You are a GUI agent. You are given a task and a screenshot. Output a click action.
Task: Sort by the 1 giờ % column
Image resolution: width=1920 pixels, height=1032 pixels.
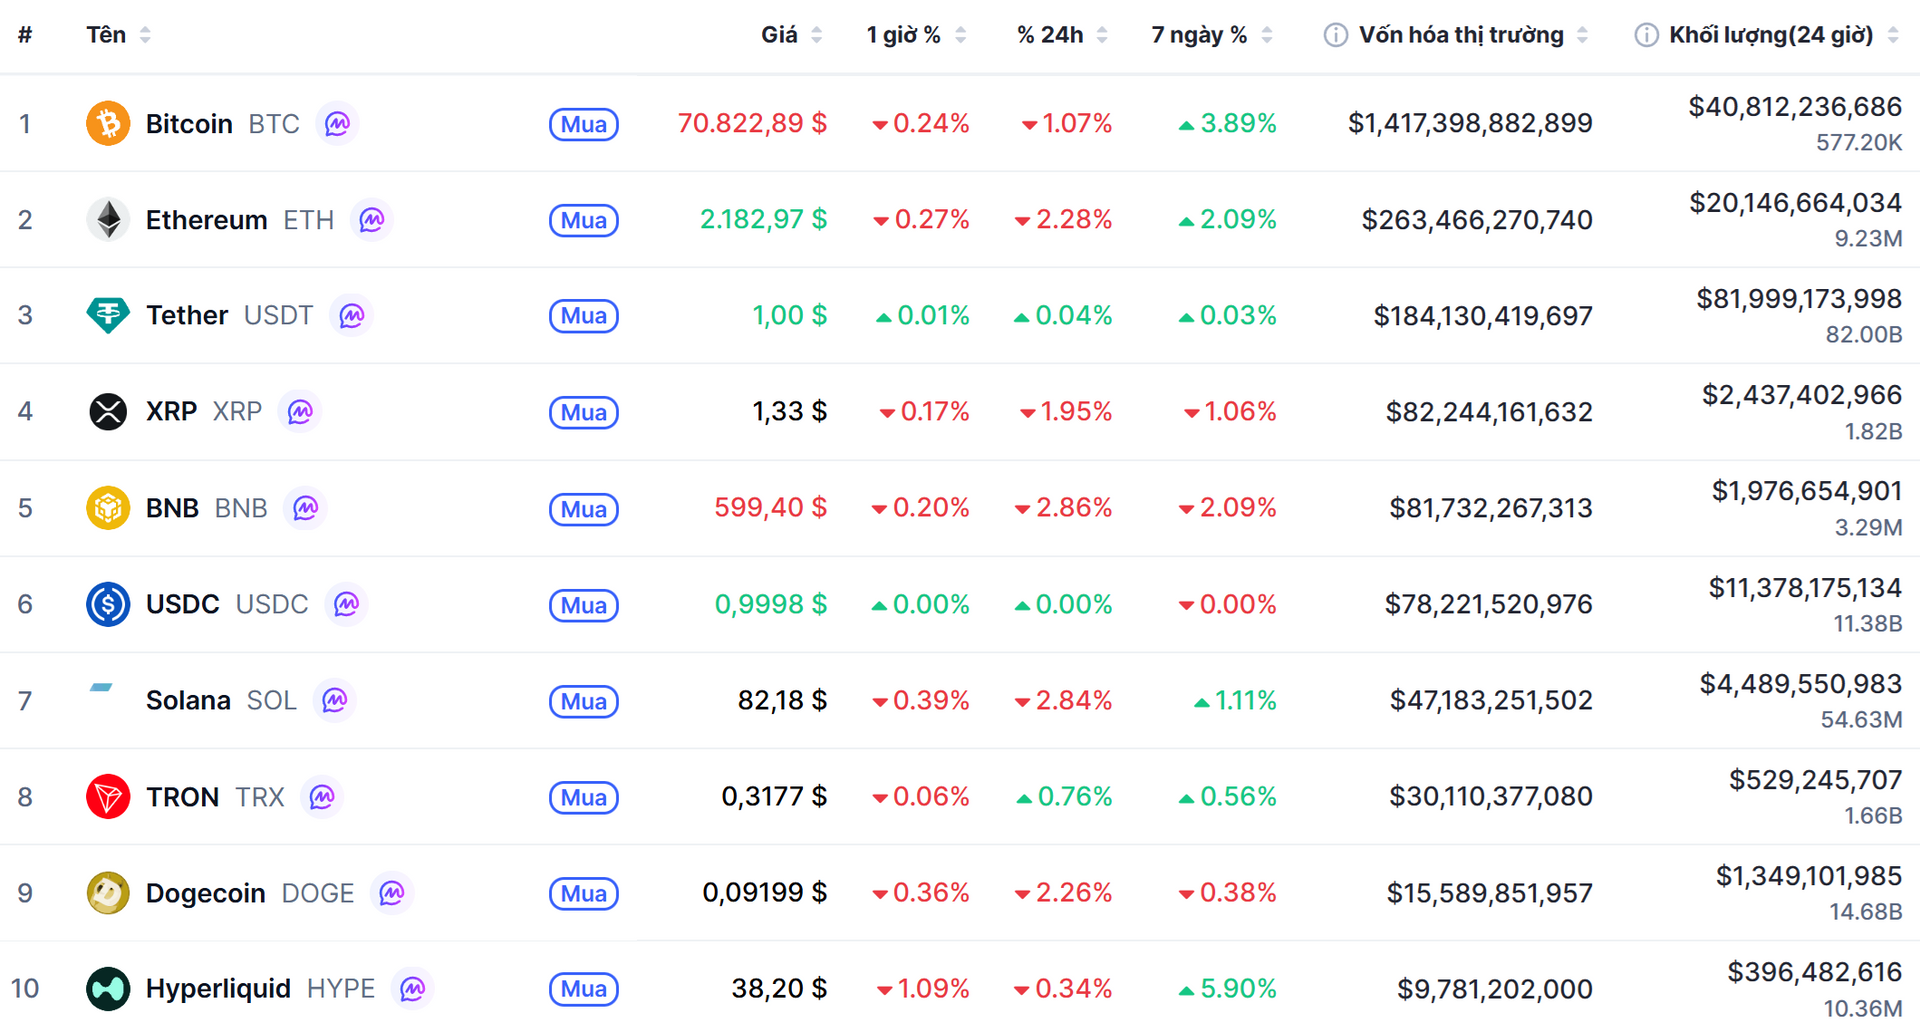[916, 35]
